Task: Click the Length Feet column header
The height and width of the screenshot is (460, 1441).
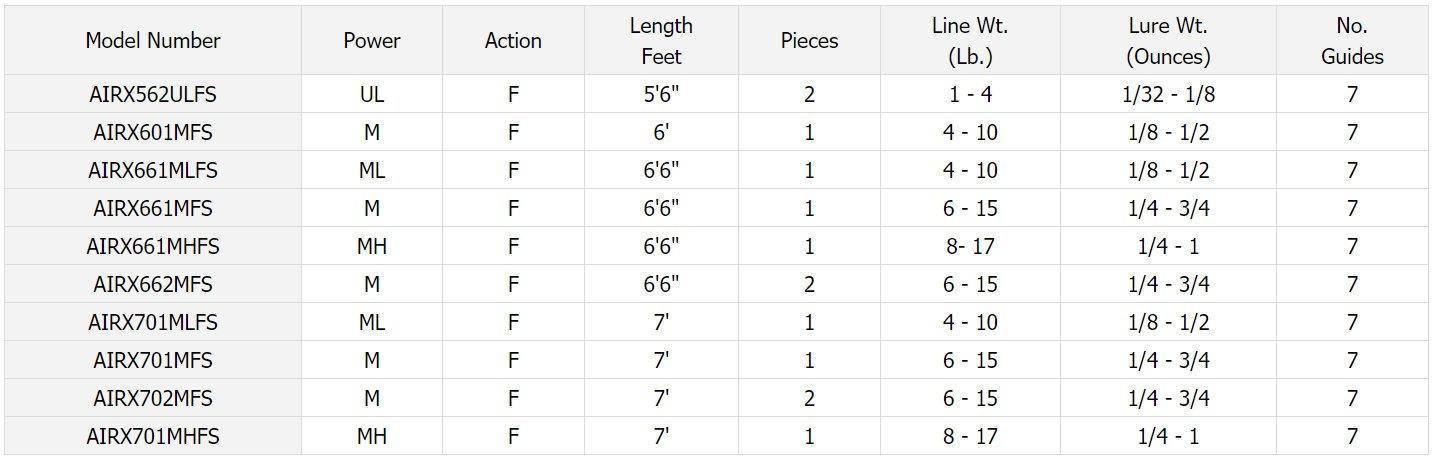Action: 661,41
